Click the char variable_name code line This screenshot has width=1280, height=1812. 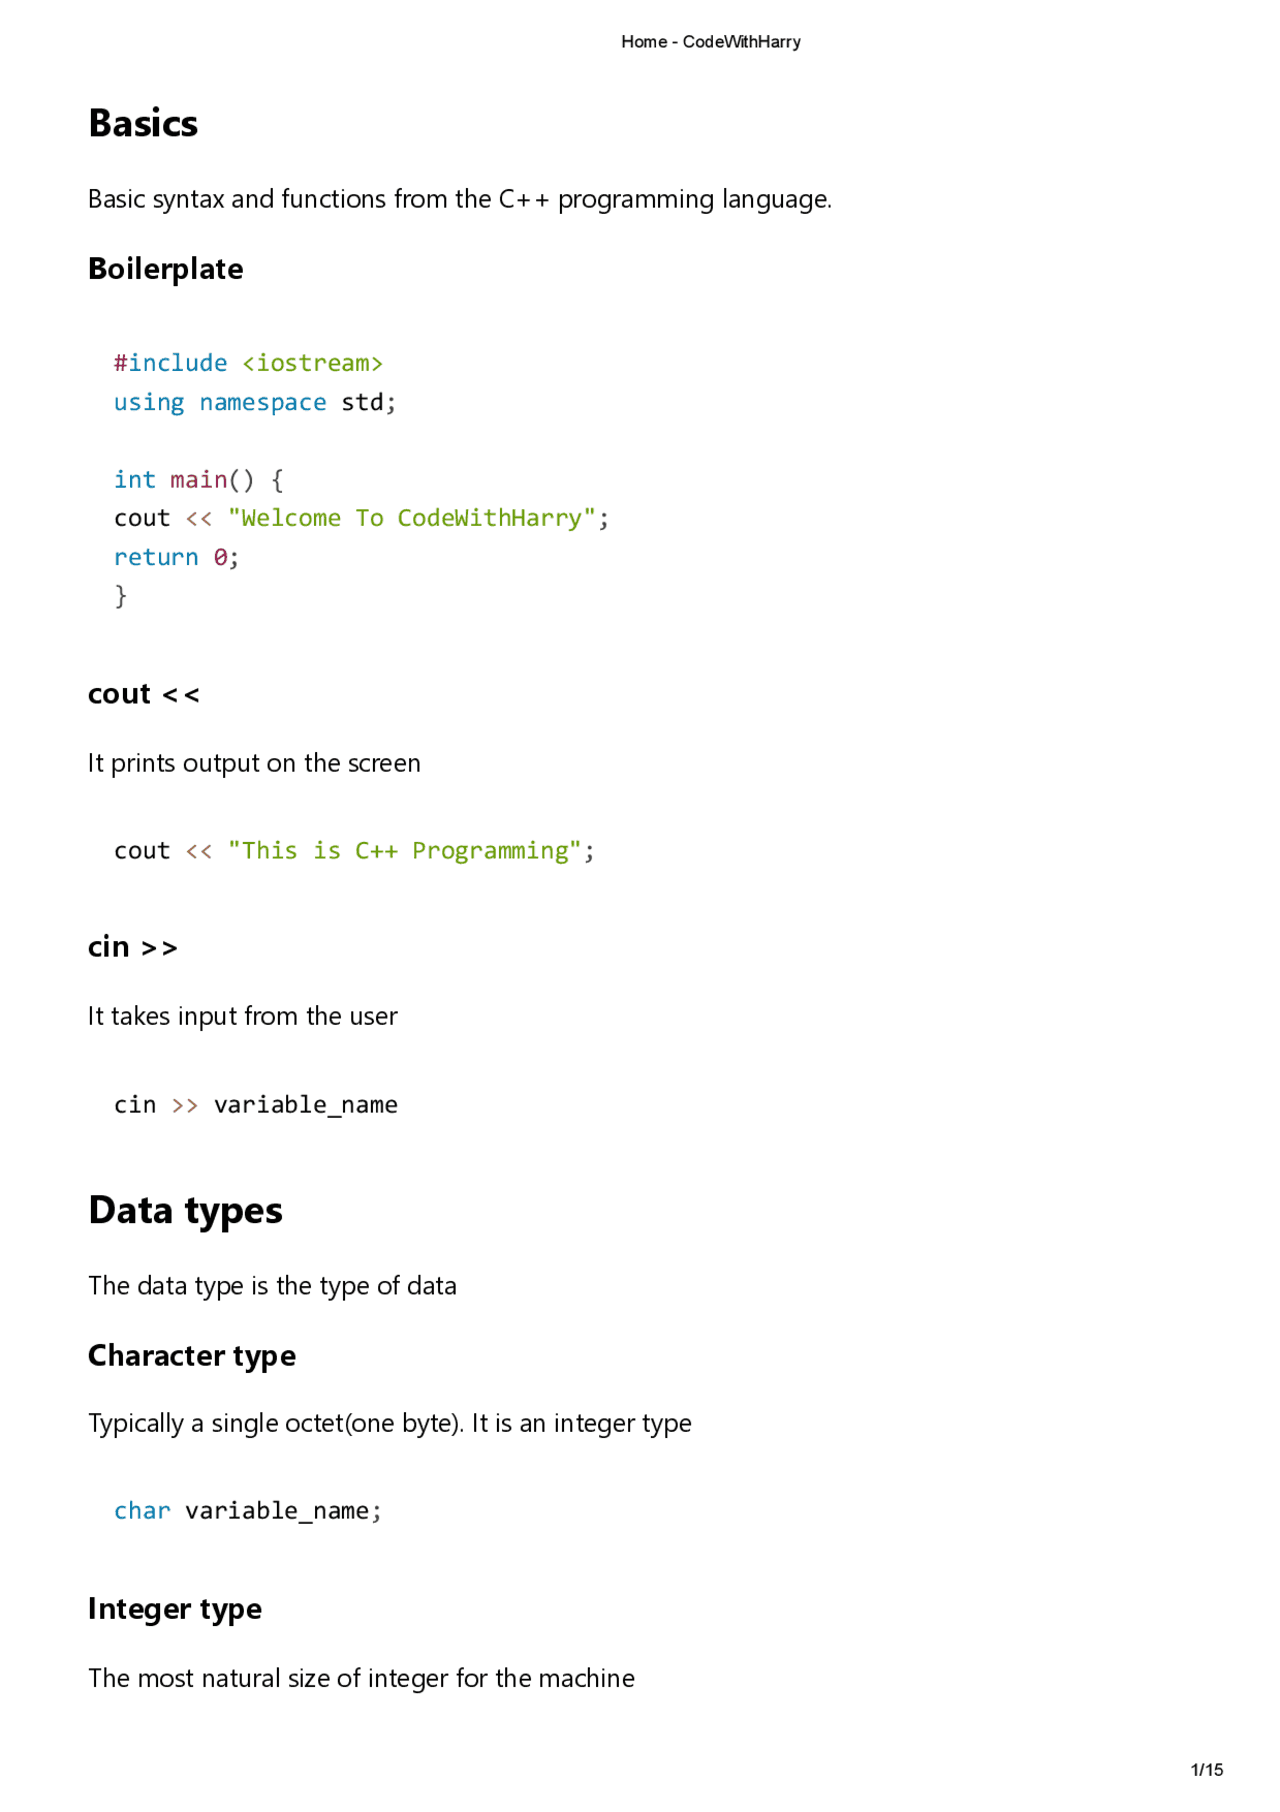tap(248, 1511)
